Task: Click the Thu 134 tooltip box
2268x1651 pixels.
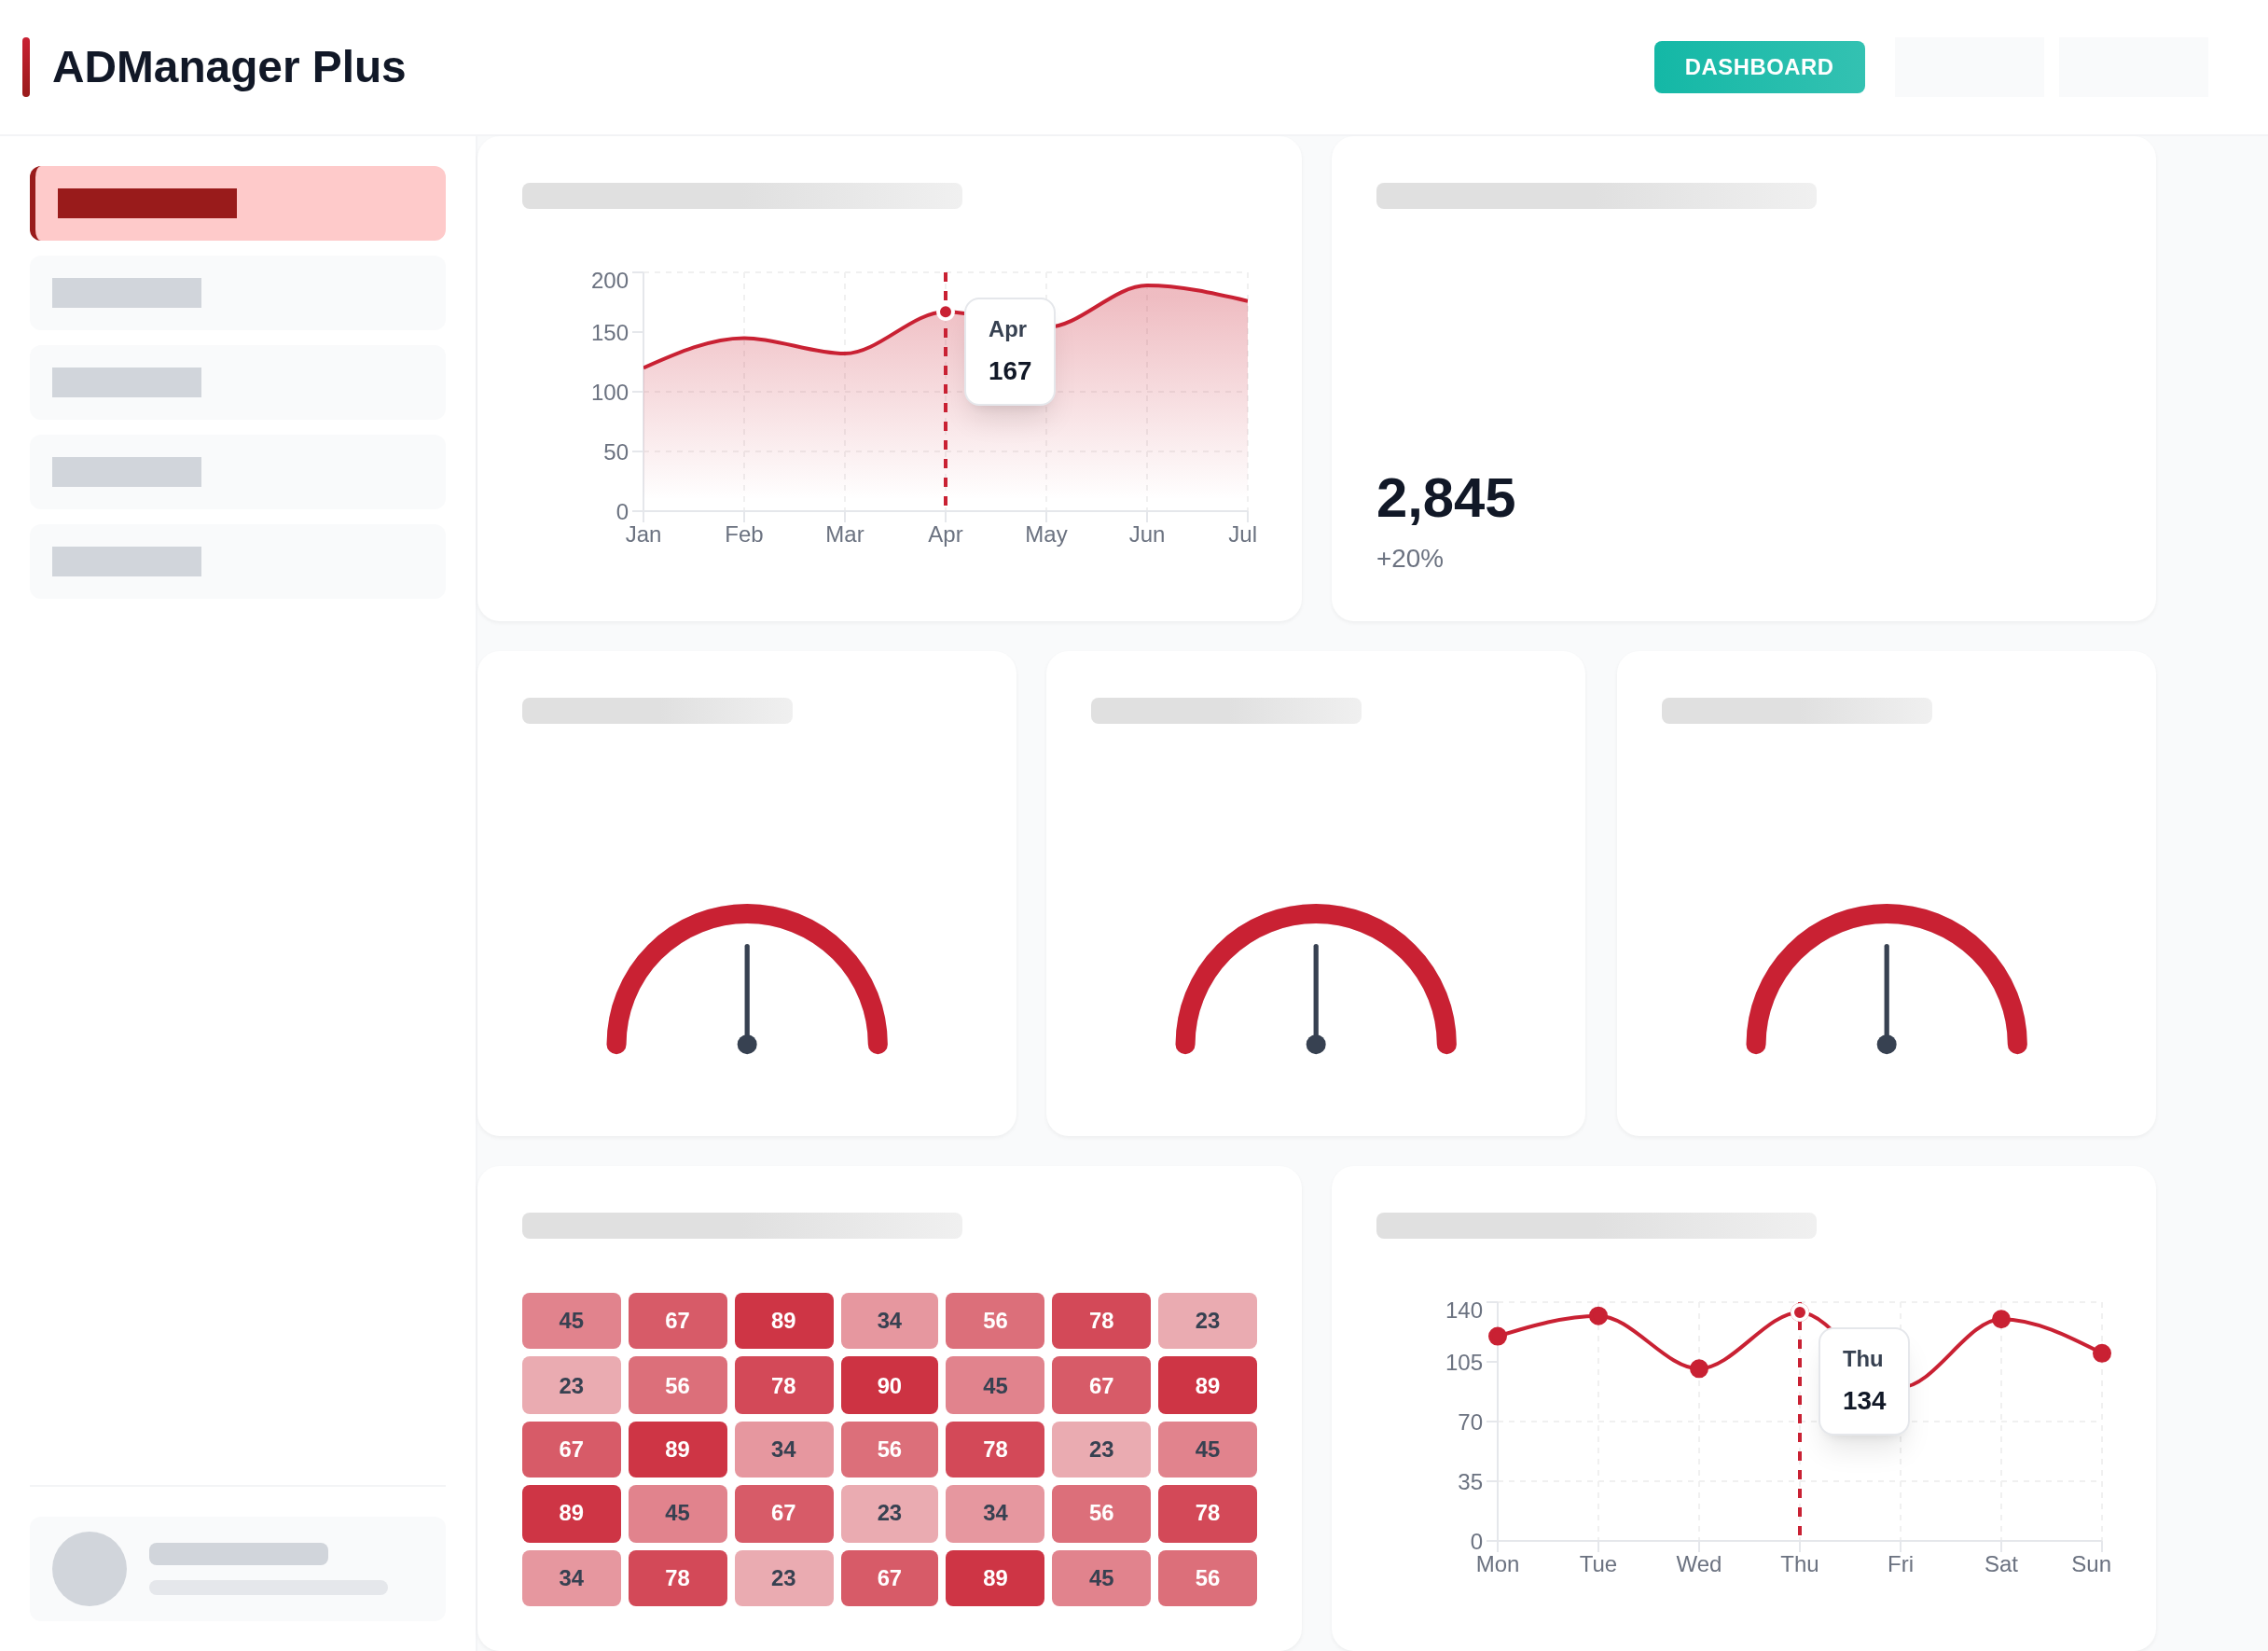Action: (x=1863, y=1381)
